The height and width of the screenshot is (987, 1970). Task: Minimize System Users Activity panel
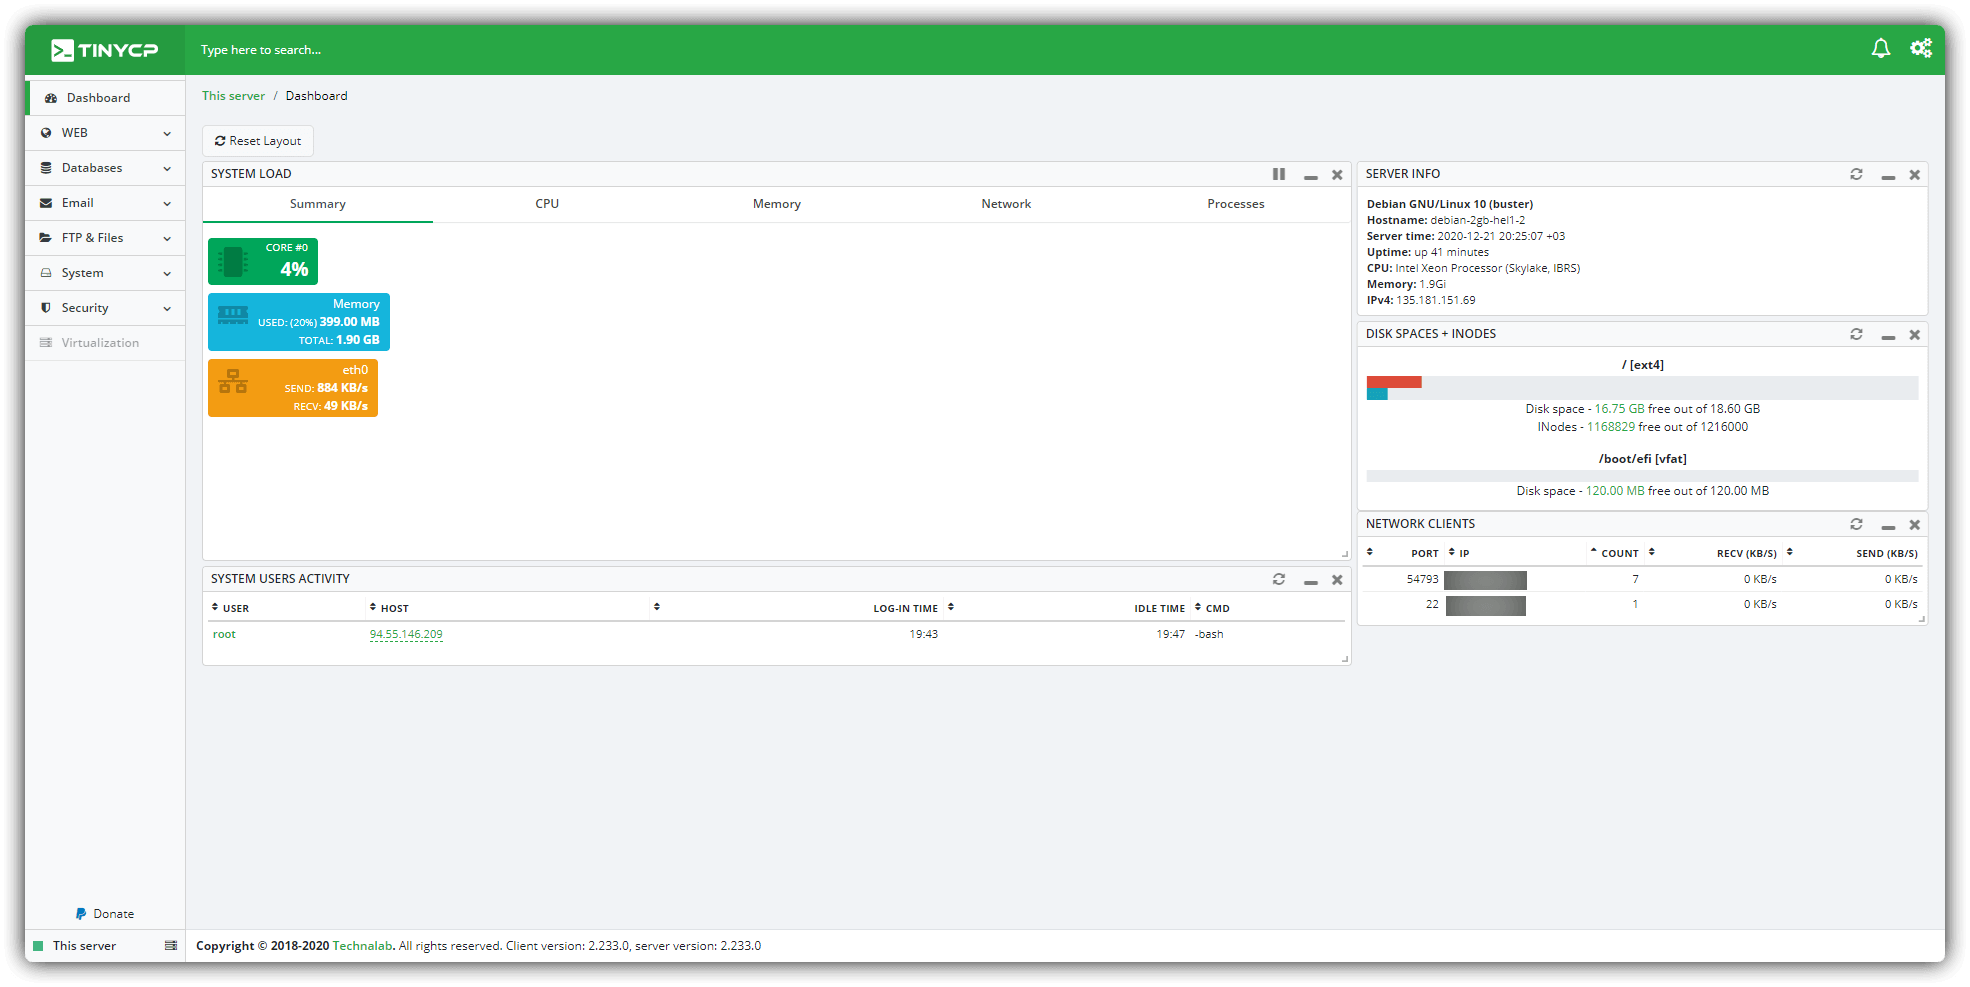[x=1310, y=580]
